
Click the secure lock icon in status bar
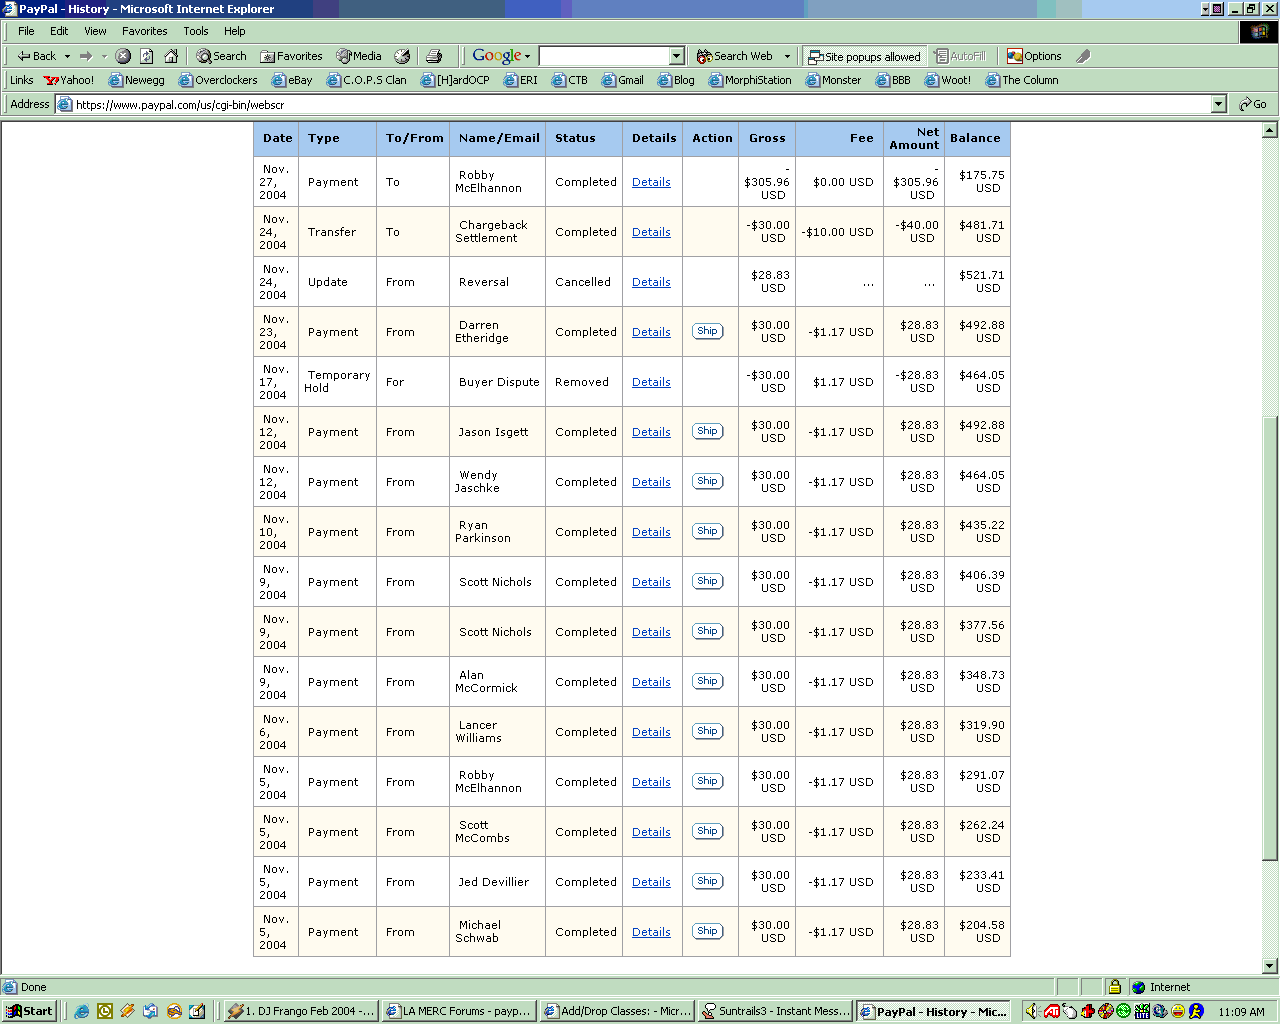1114,987
